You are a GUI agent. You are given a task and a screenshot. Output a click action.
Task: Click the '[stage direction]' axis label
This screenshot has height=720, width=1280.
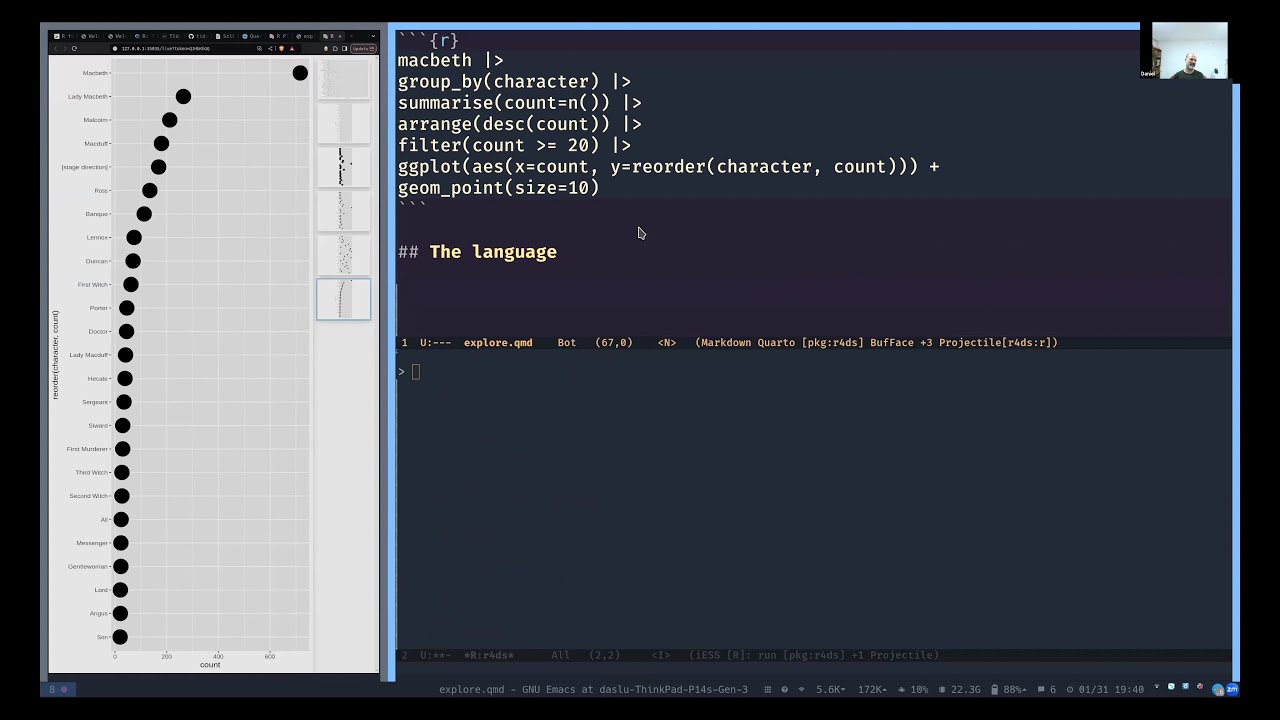[x=85, y=167]
